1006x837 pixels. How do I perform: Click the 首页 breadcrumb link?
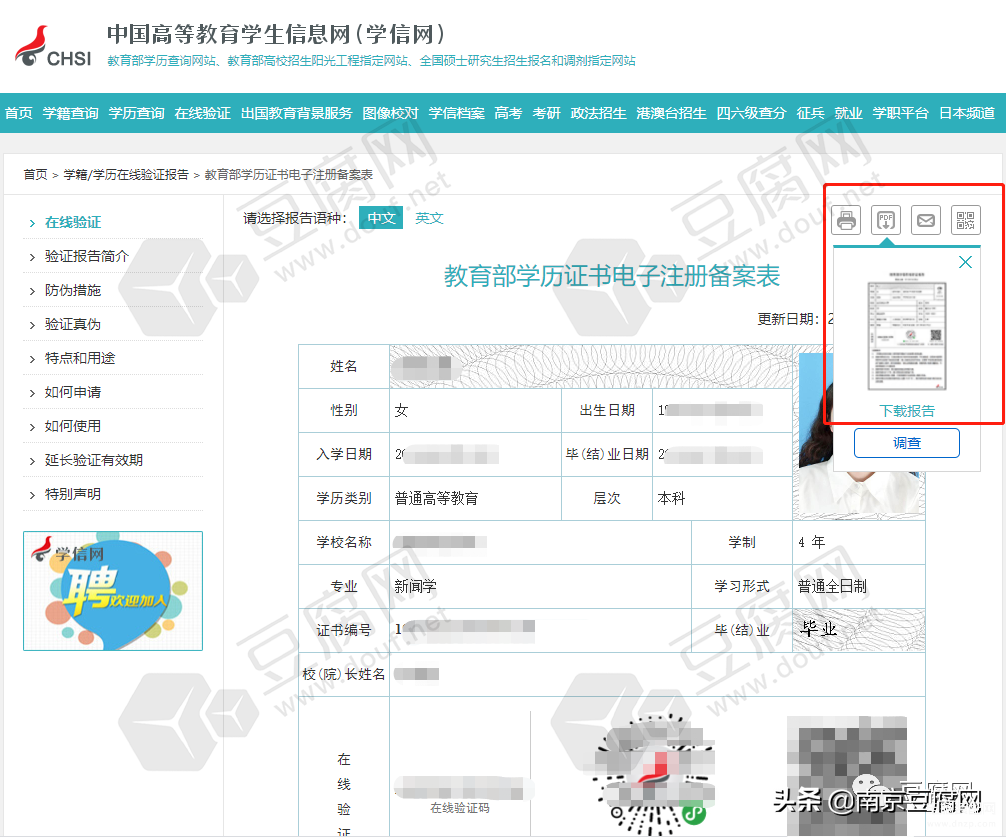pyautogui.click(x=35, y=174)
